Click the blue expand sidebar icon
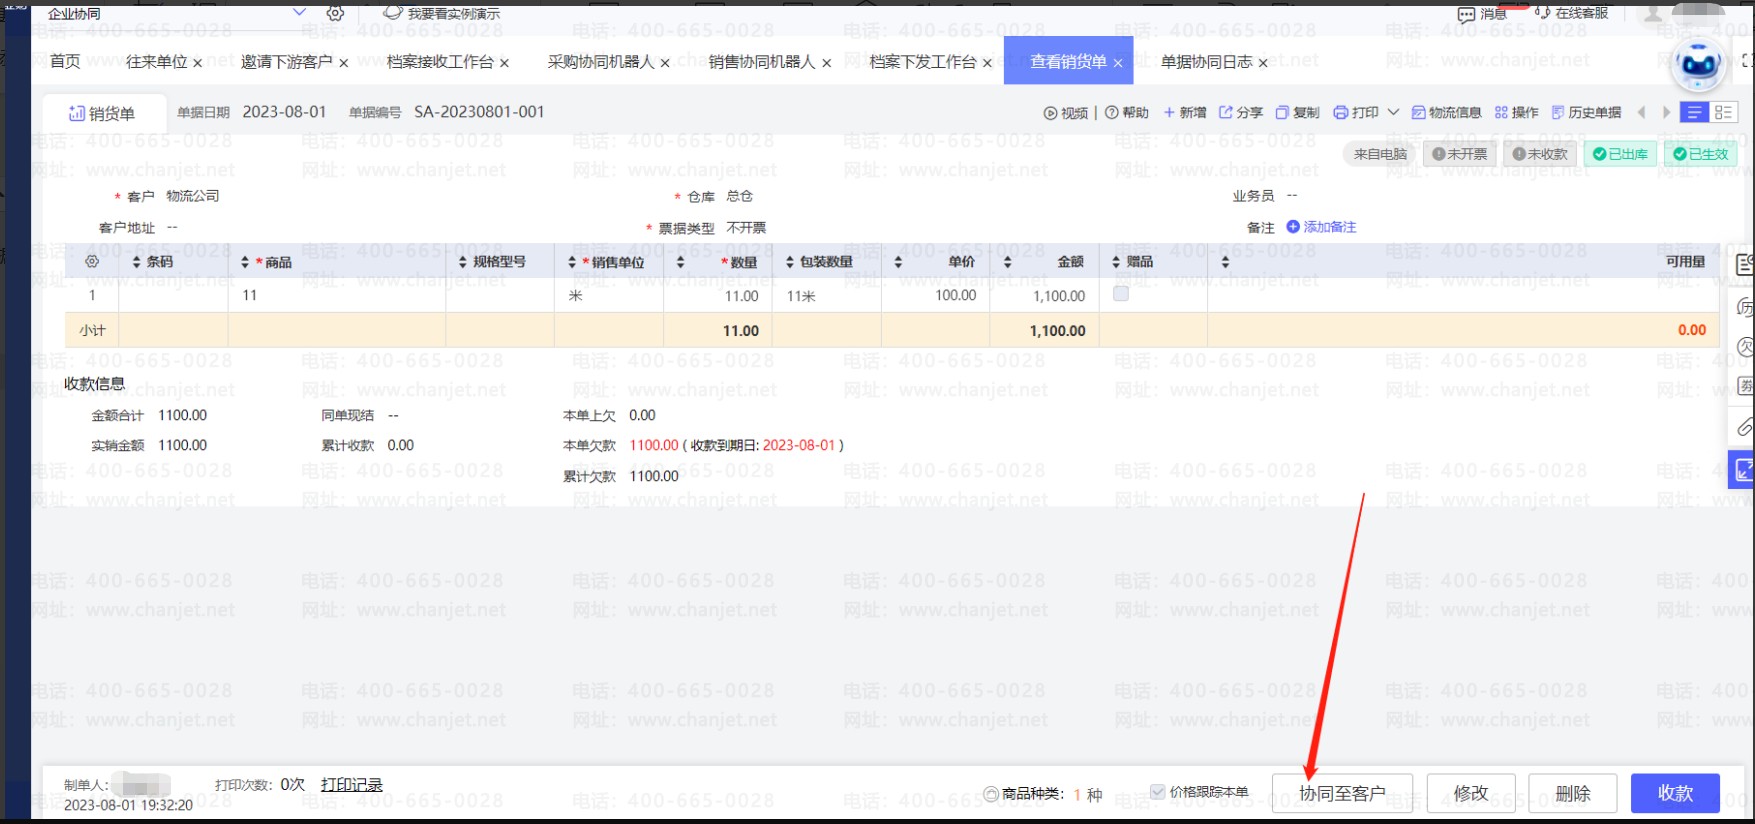The image size is (1755, 824). coord(1742,469)
